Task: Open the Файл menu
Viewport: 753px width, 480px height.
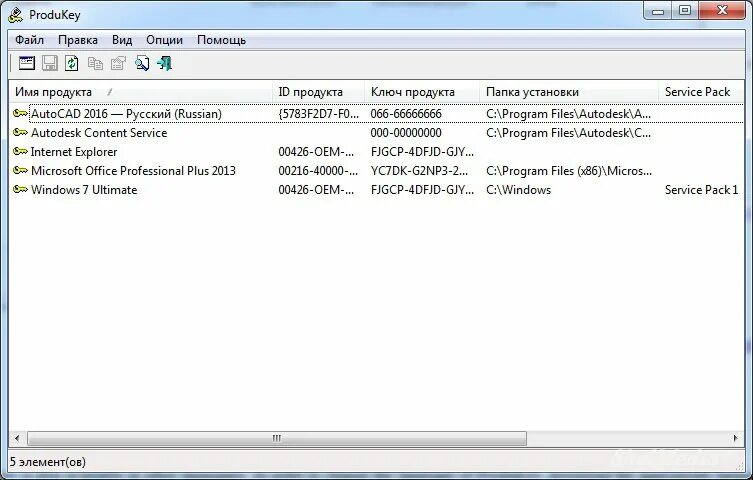Action: tap(29, 40)
